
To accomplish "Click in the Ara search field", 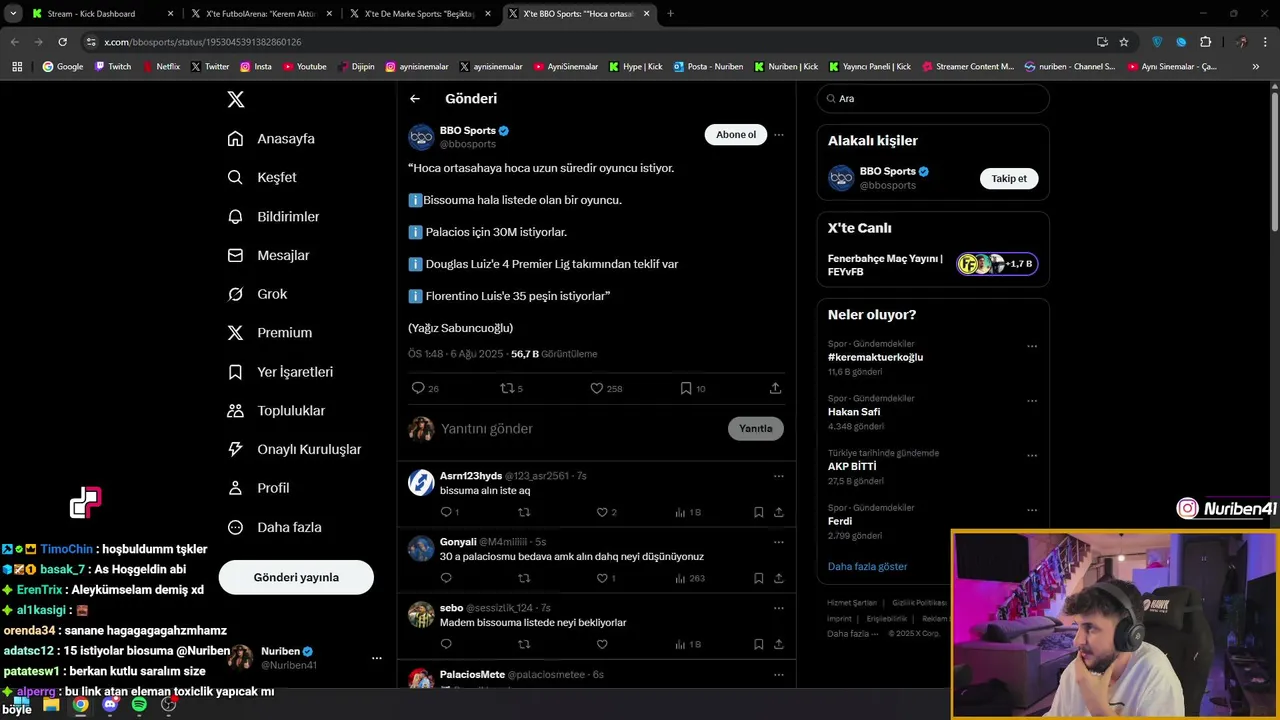I will point(933,98).
